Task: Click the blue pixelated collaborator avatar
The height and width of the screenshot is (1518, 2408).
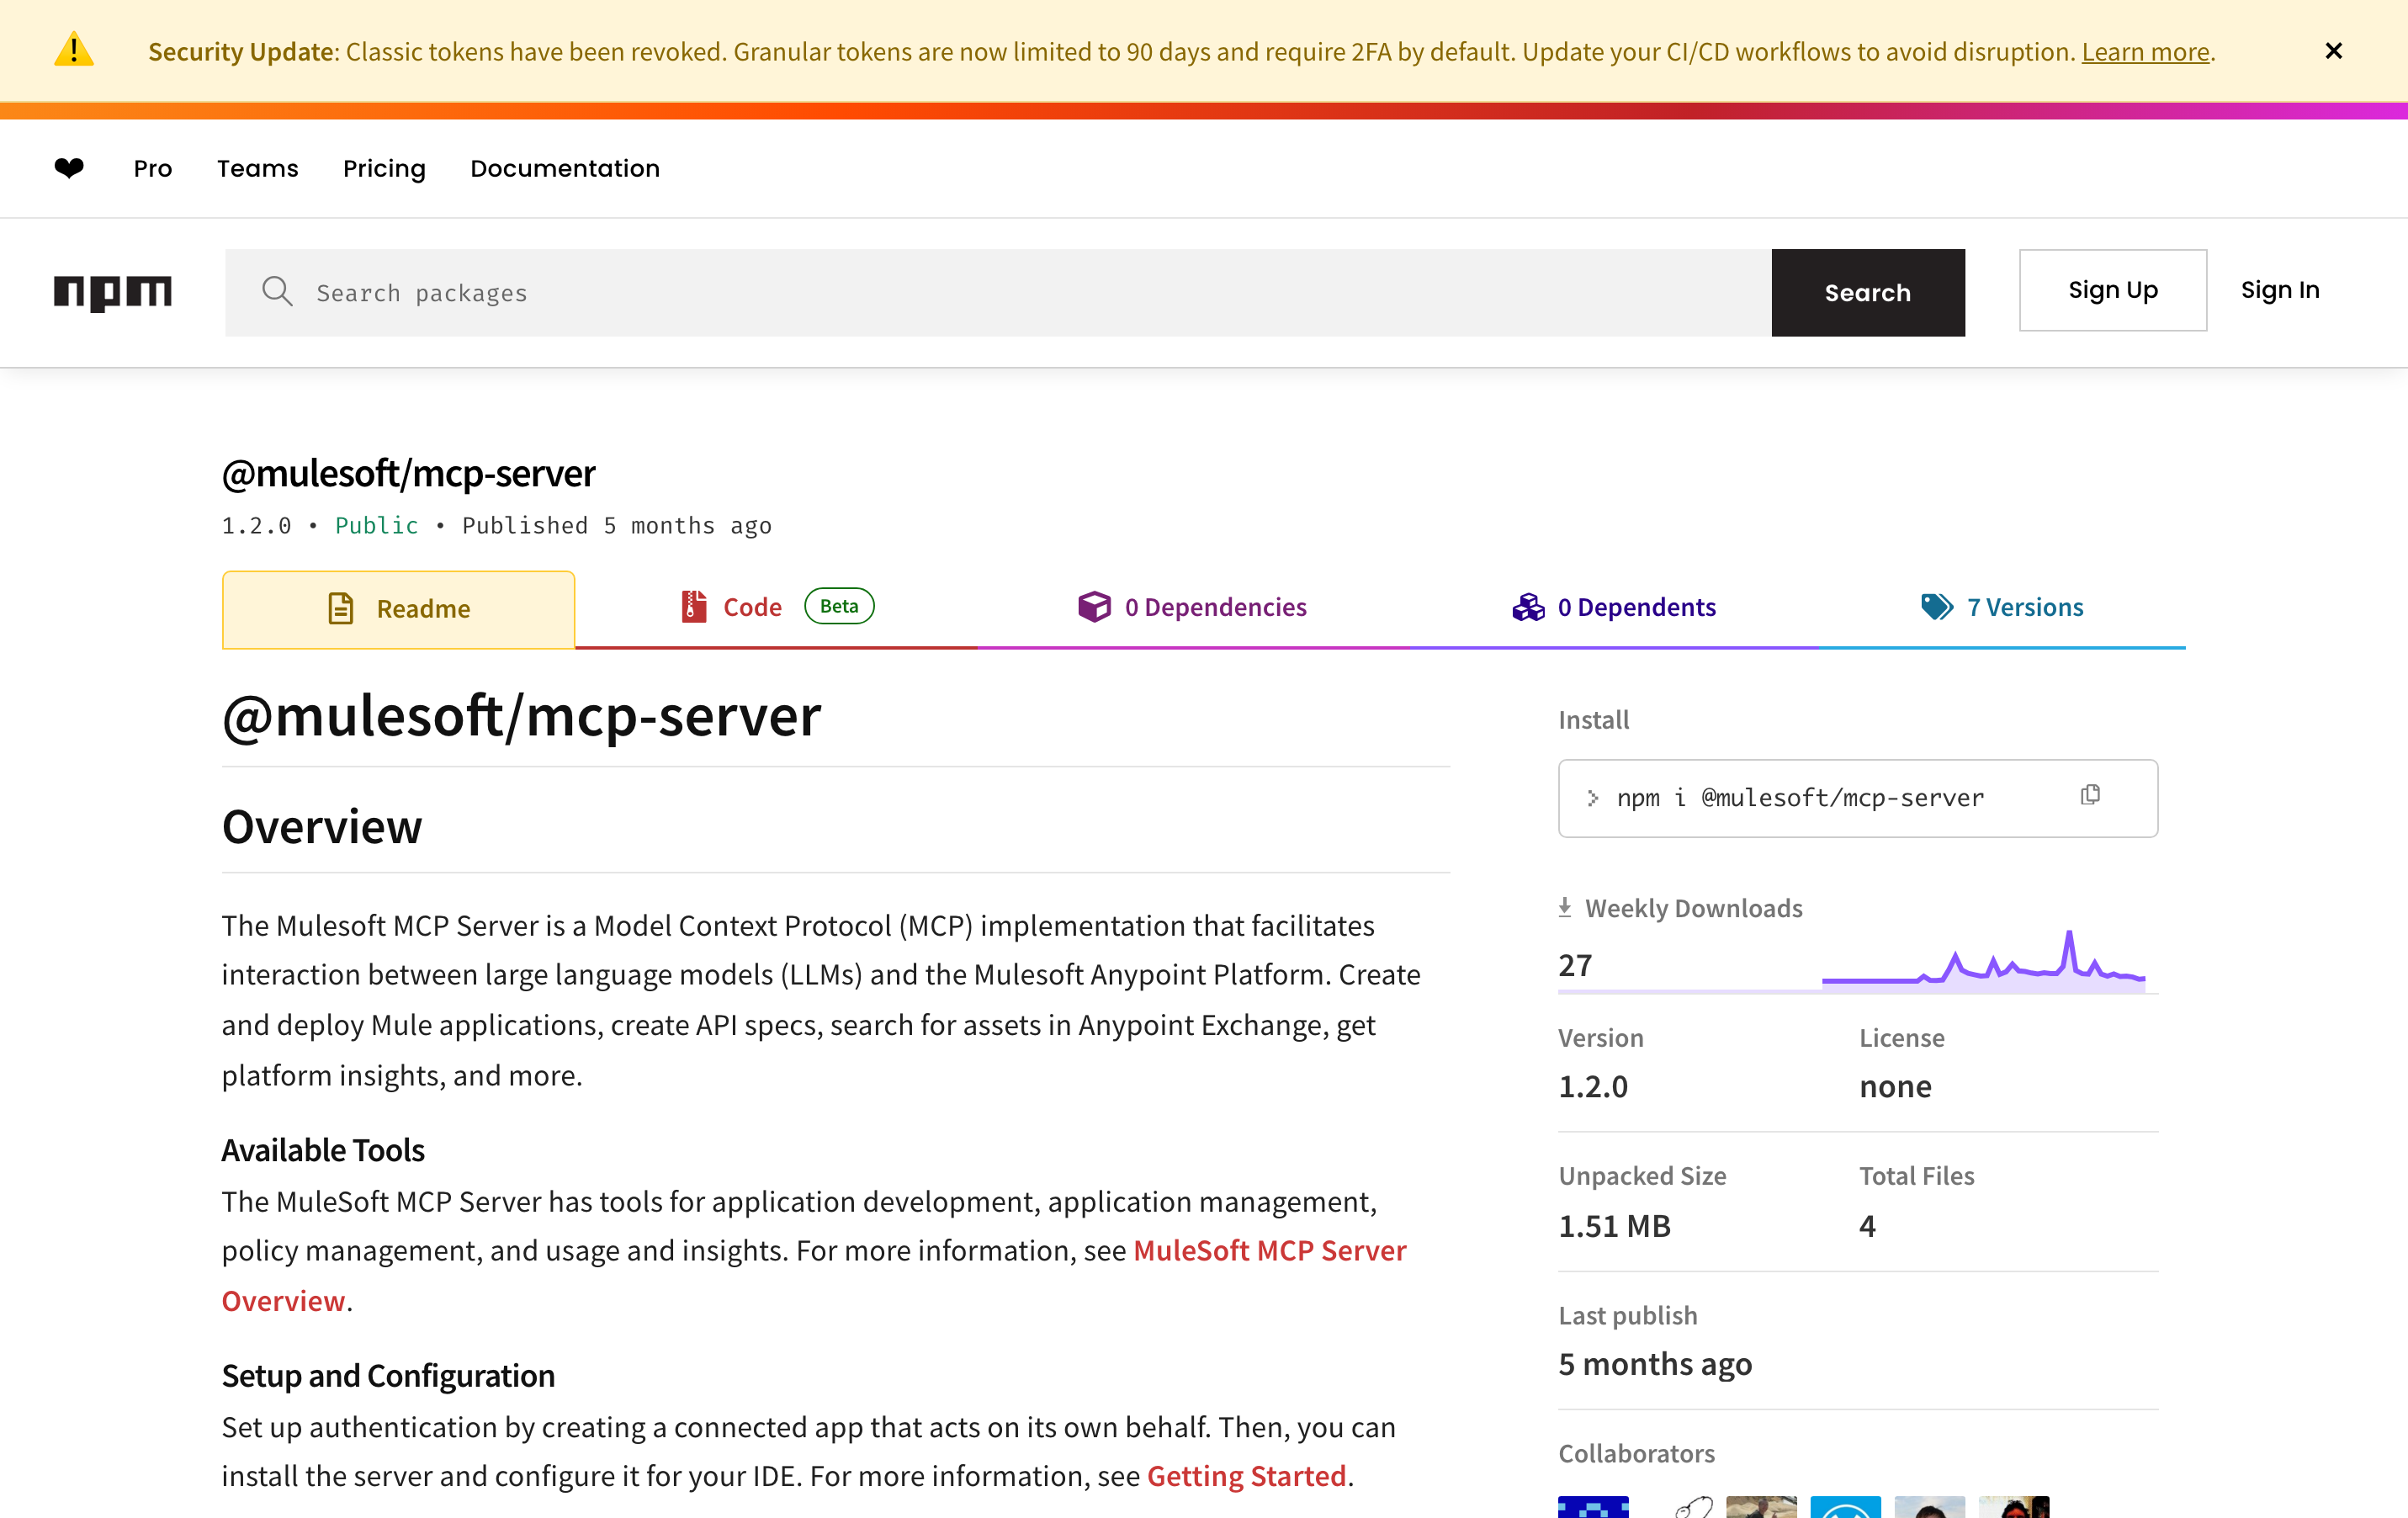Action: point(1592,1506)
